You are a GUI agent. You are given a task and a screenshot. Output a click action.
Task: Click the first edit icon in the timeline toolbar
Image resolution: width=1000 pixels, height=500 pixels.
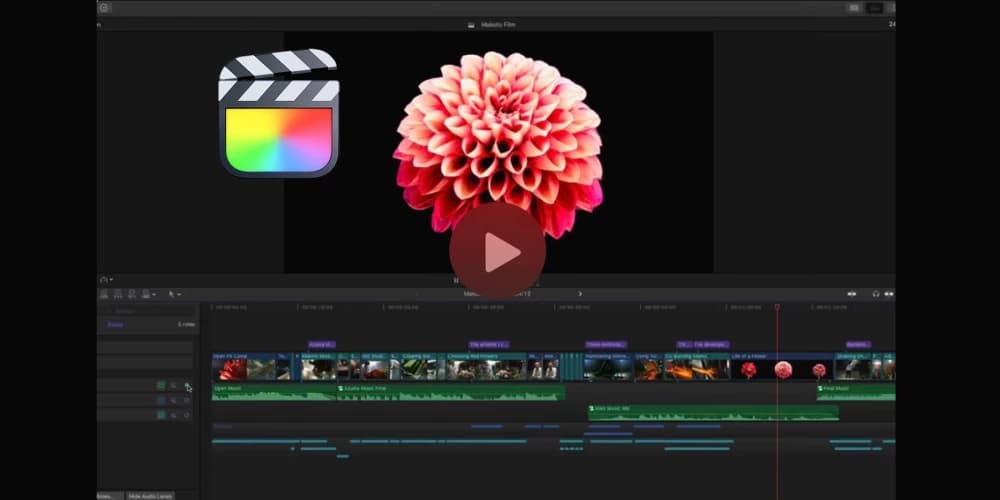[104, 294]
